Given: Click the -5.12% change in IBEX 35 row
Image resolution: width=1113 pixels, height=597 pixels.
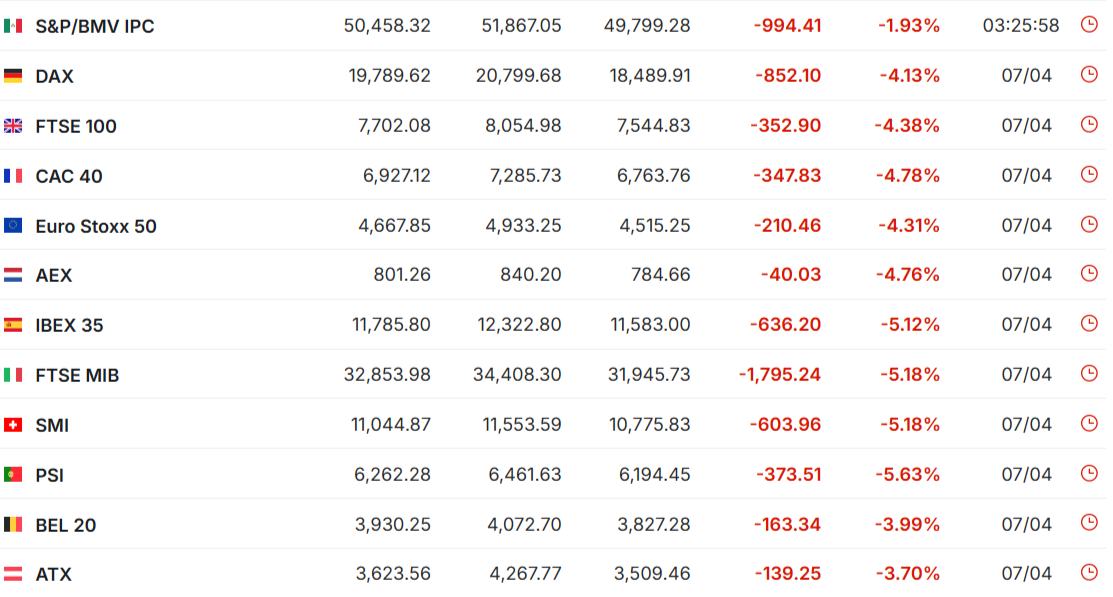Looking at the screenshot, I should 910,324.
